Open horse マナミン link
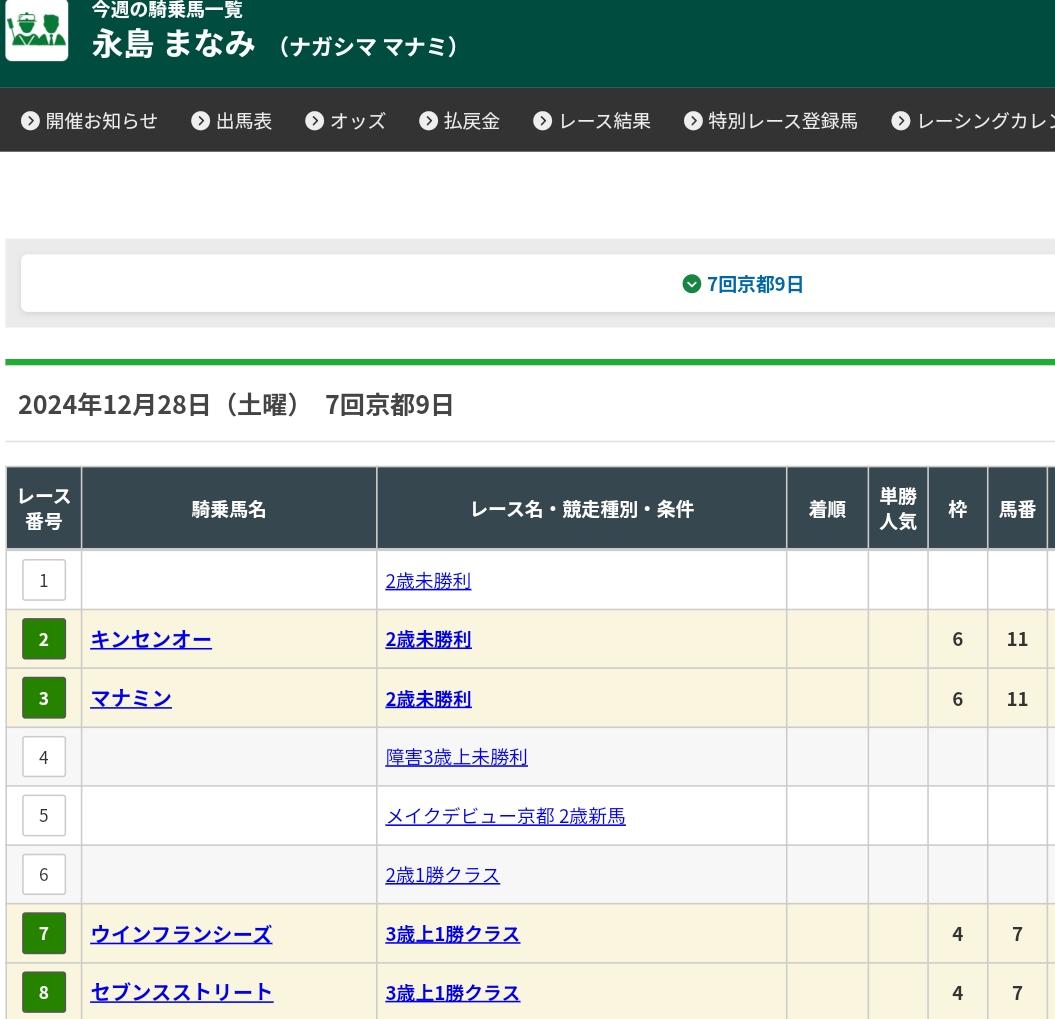Viewport: 1055px width, 1019px height. point(131,699)
